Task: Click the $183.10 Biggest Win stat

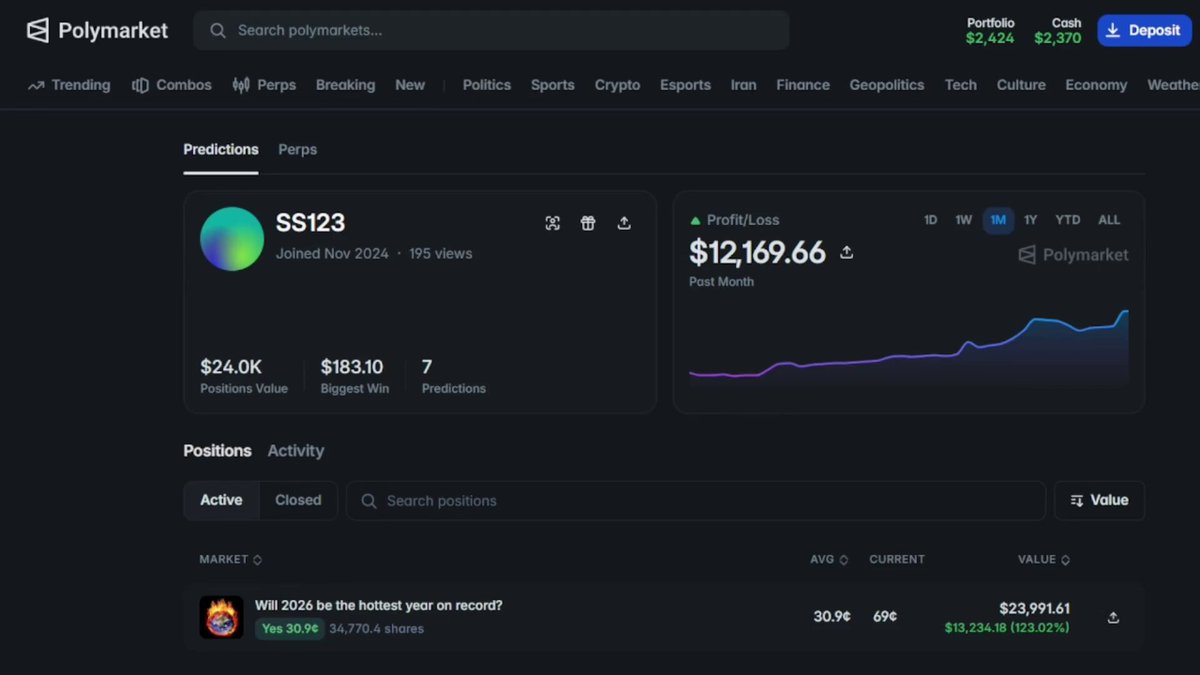Action: coord(354,376)
